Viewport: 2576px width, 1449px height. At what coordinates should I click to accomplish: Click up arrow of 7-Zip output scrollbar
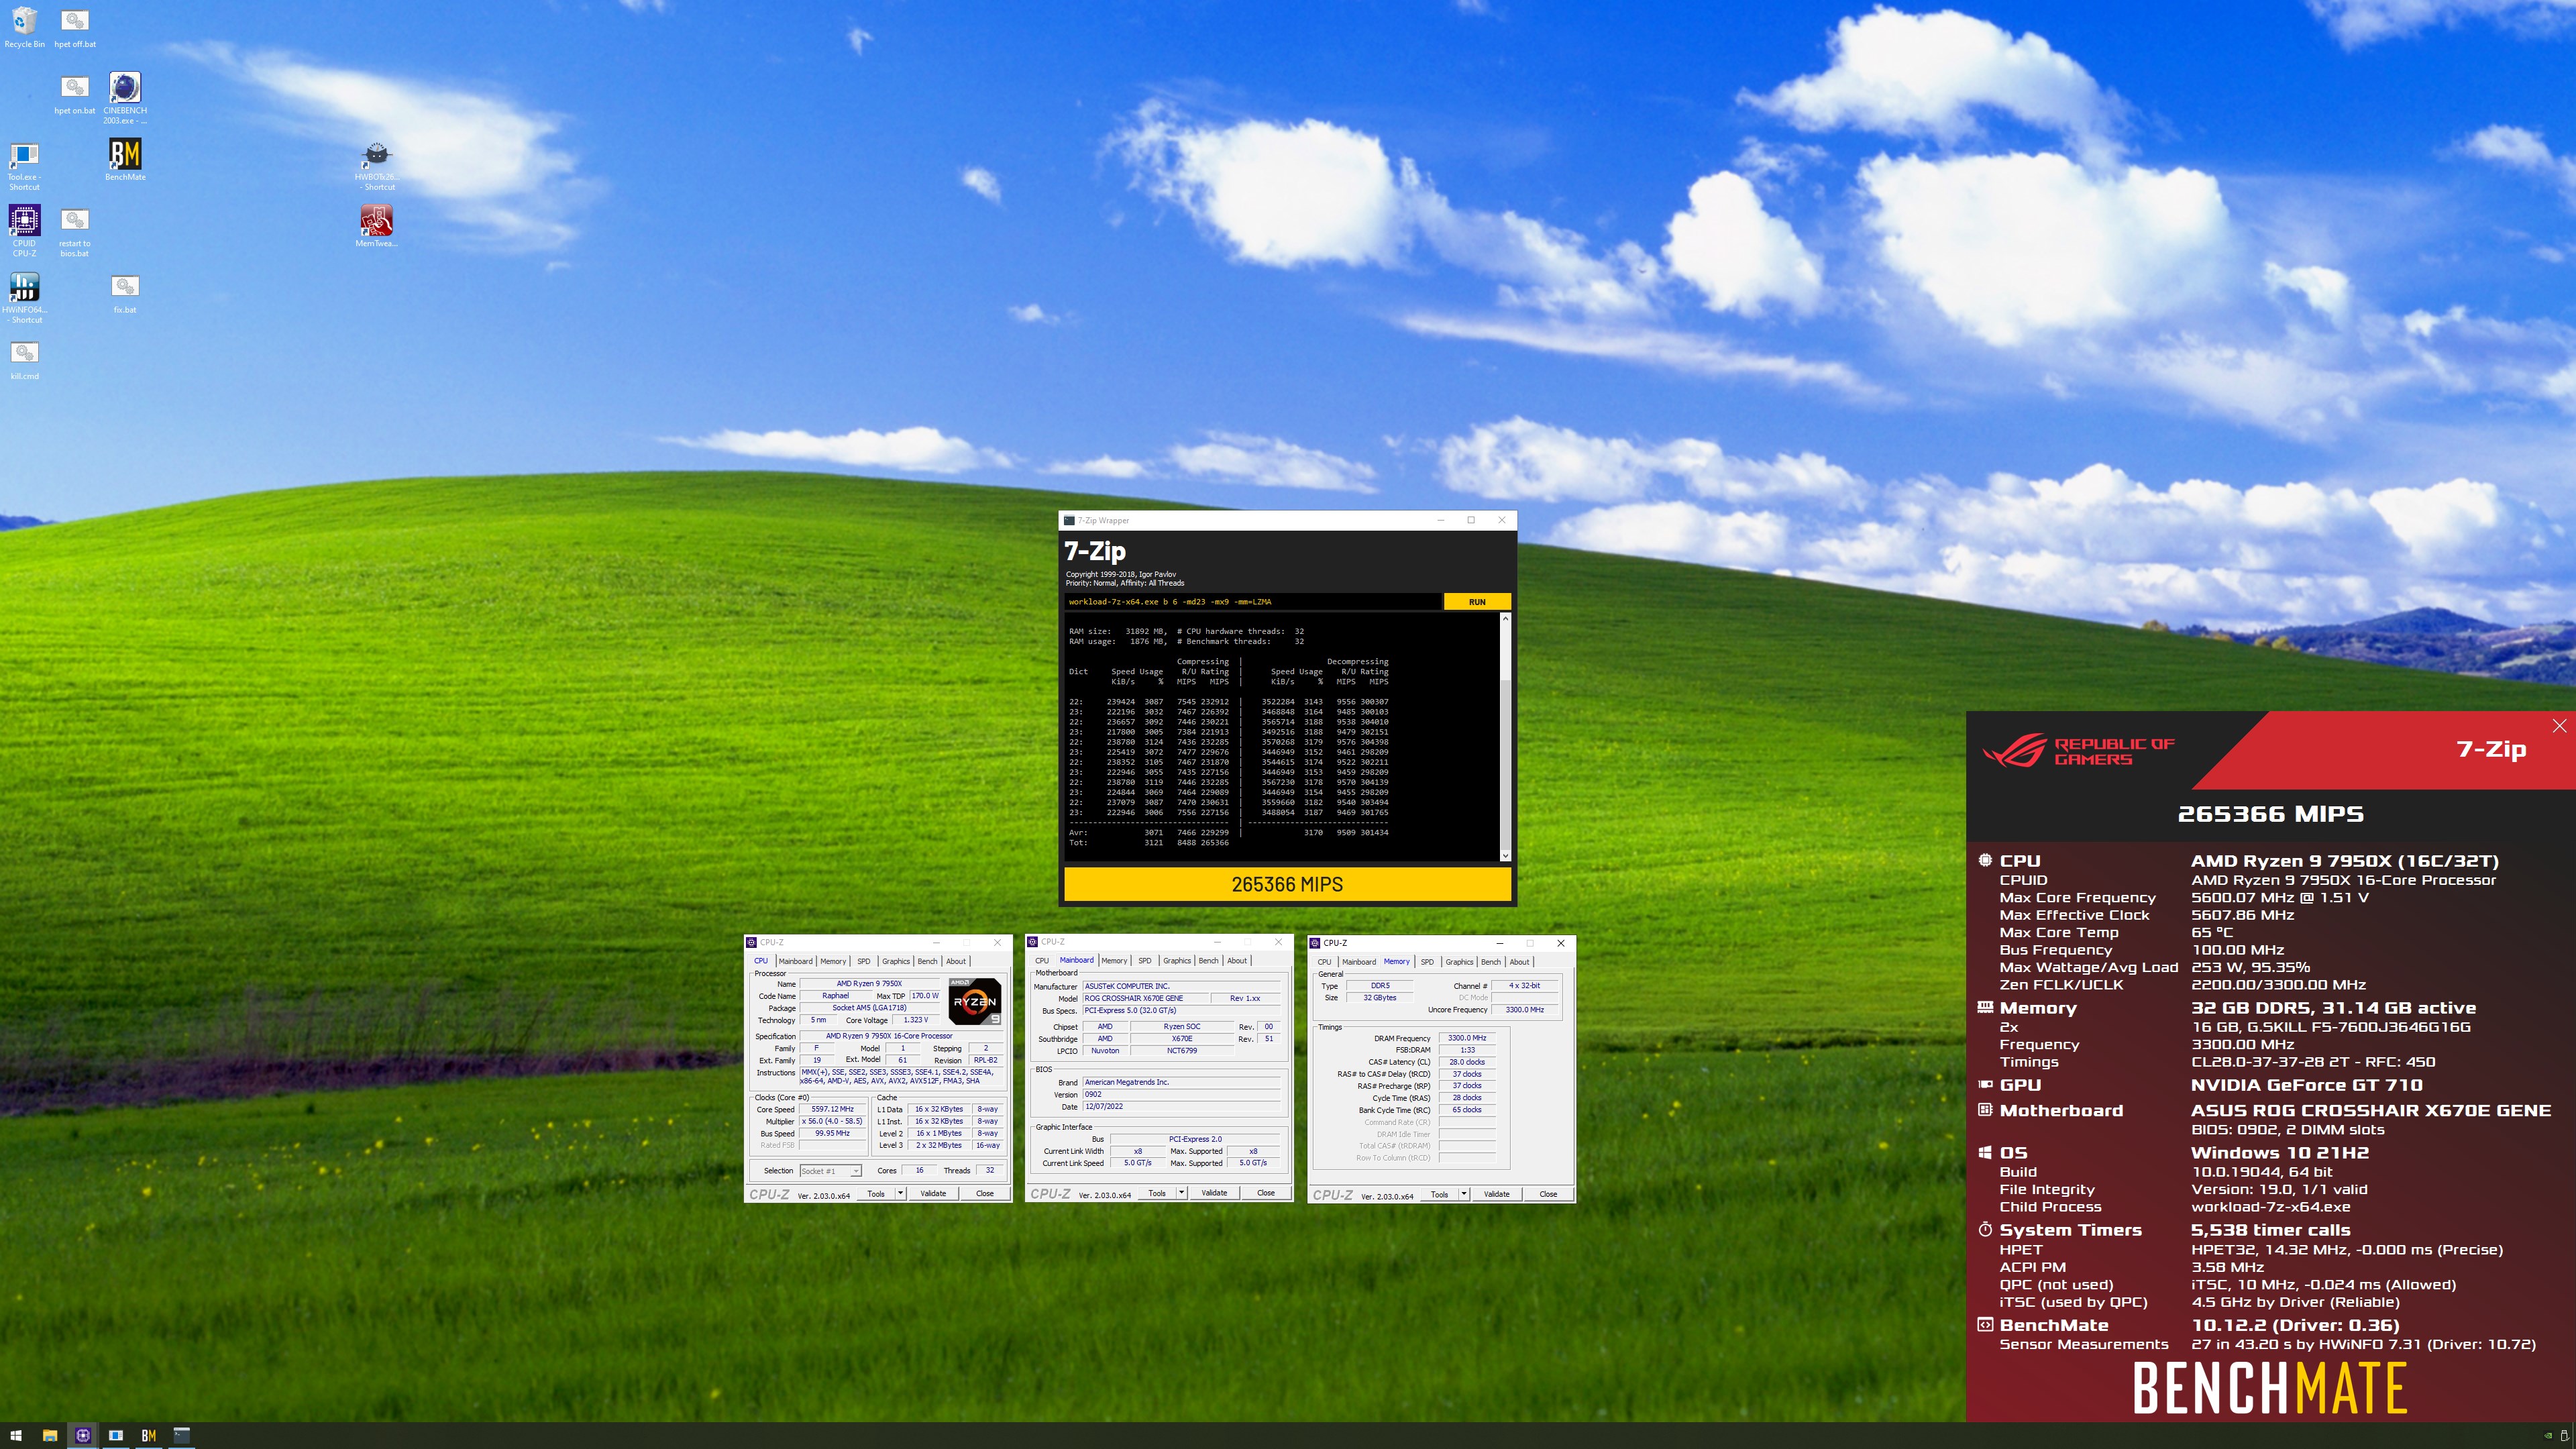pos(1505,619)
